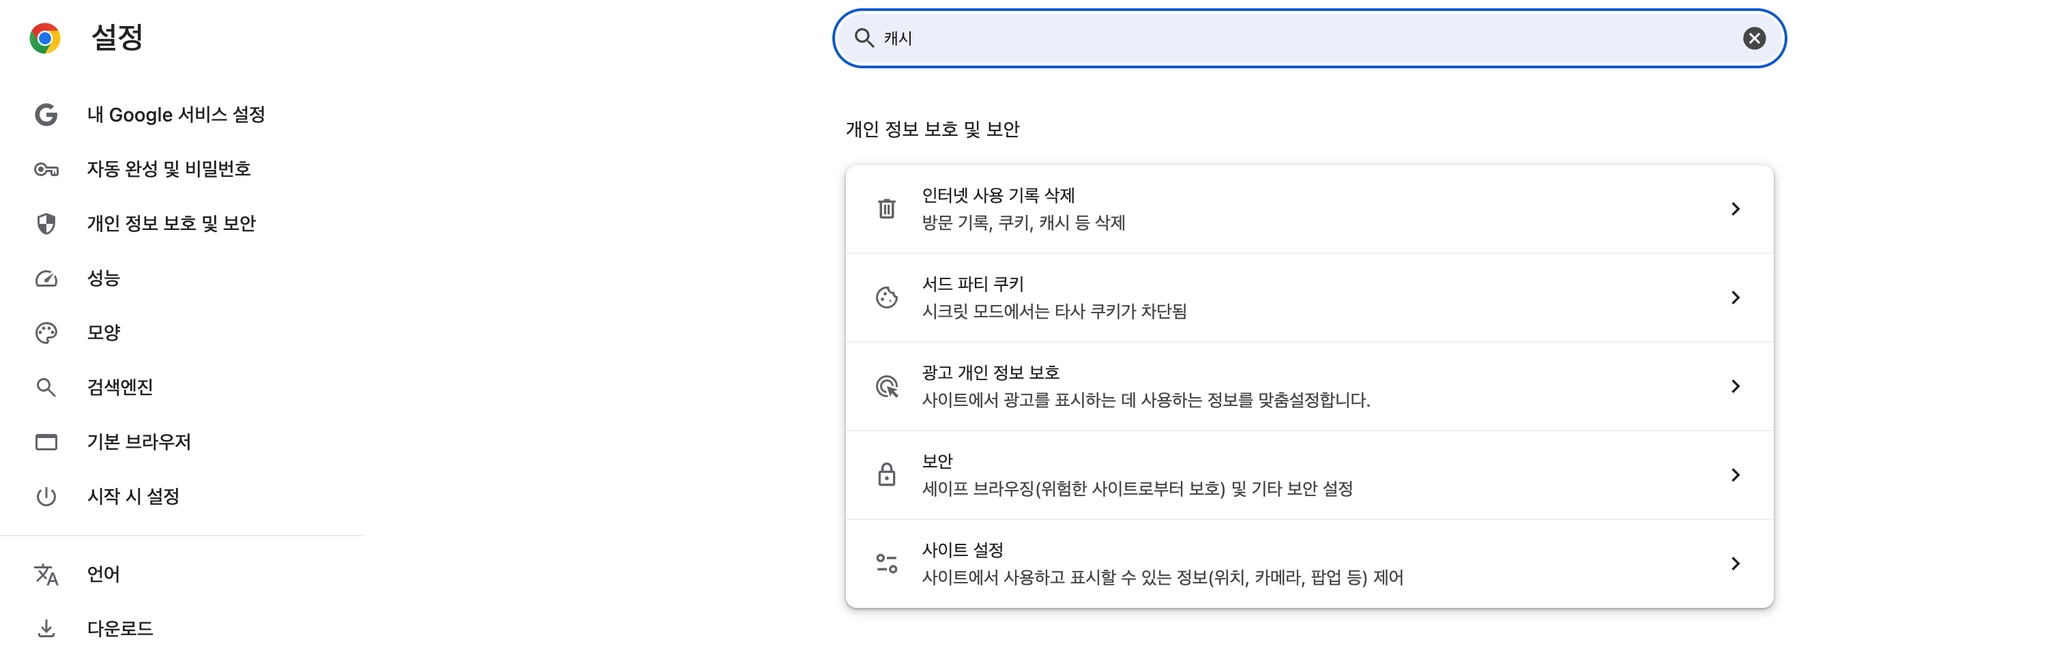
Task: Click the speedometer 성능 icon
Action: click(46, 278)
